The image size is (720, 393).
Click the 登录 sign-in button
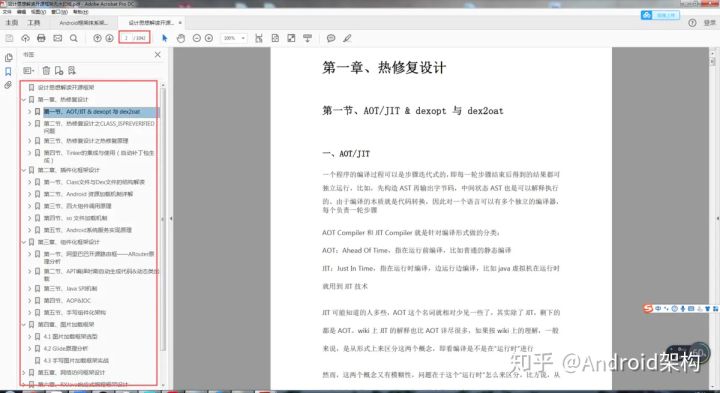709,23
